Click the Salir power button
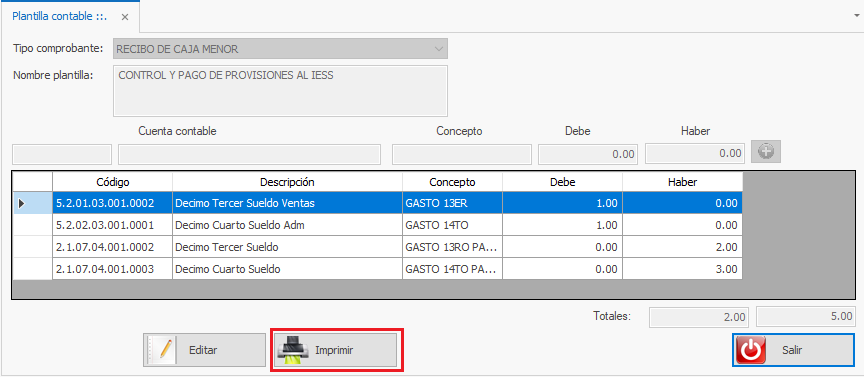The width and height of the screenshot is (864, 377). (x=793, y=350)
